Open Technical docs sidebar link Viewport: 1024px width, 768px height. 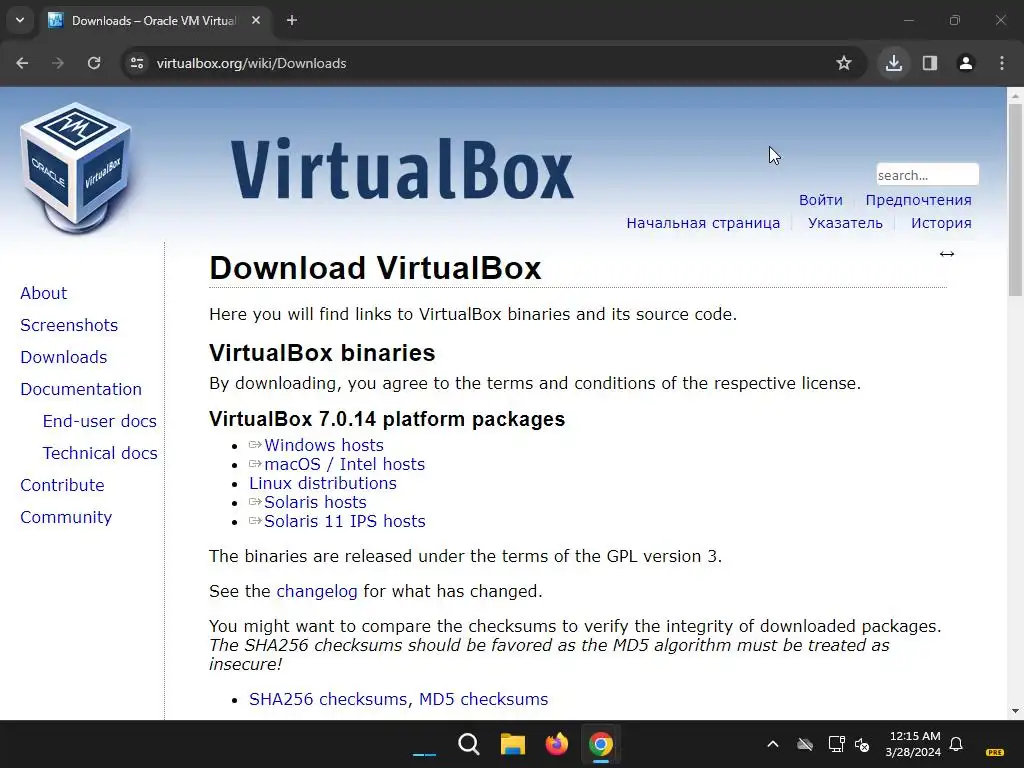(100, 453)
